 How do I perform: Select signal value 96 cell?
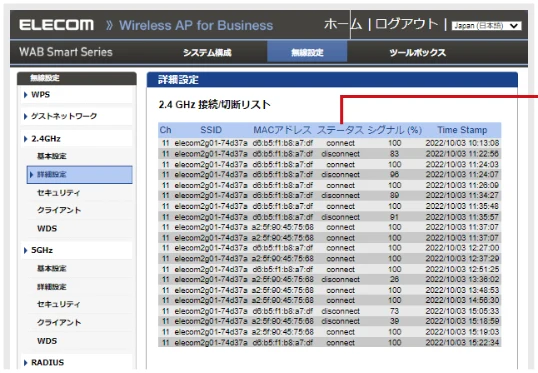pyautogui.click(x=394, y=174)
